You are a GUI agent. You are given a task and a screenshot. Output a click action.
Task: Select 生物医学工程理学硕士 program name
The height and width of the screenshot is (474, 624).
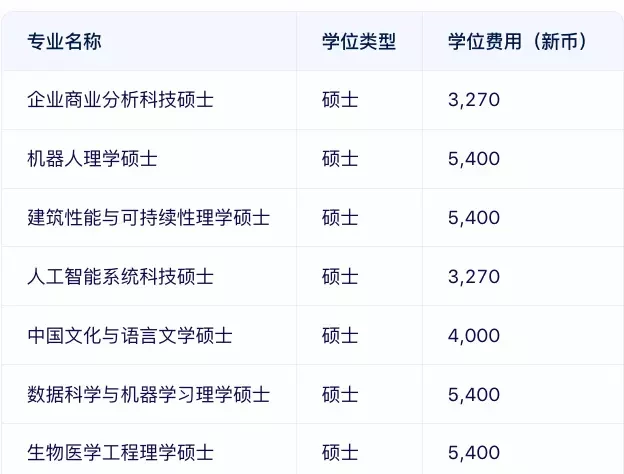click(x=120, y=453)
